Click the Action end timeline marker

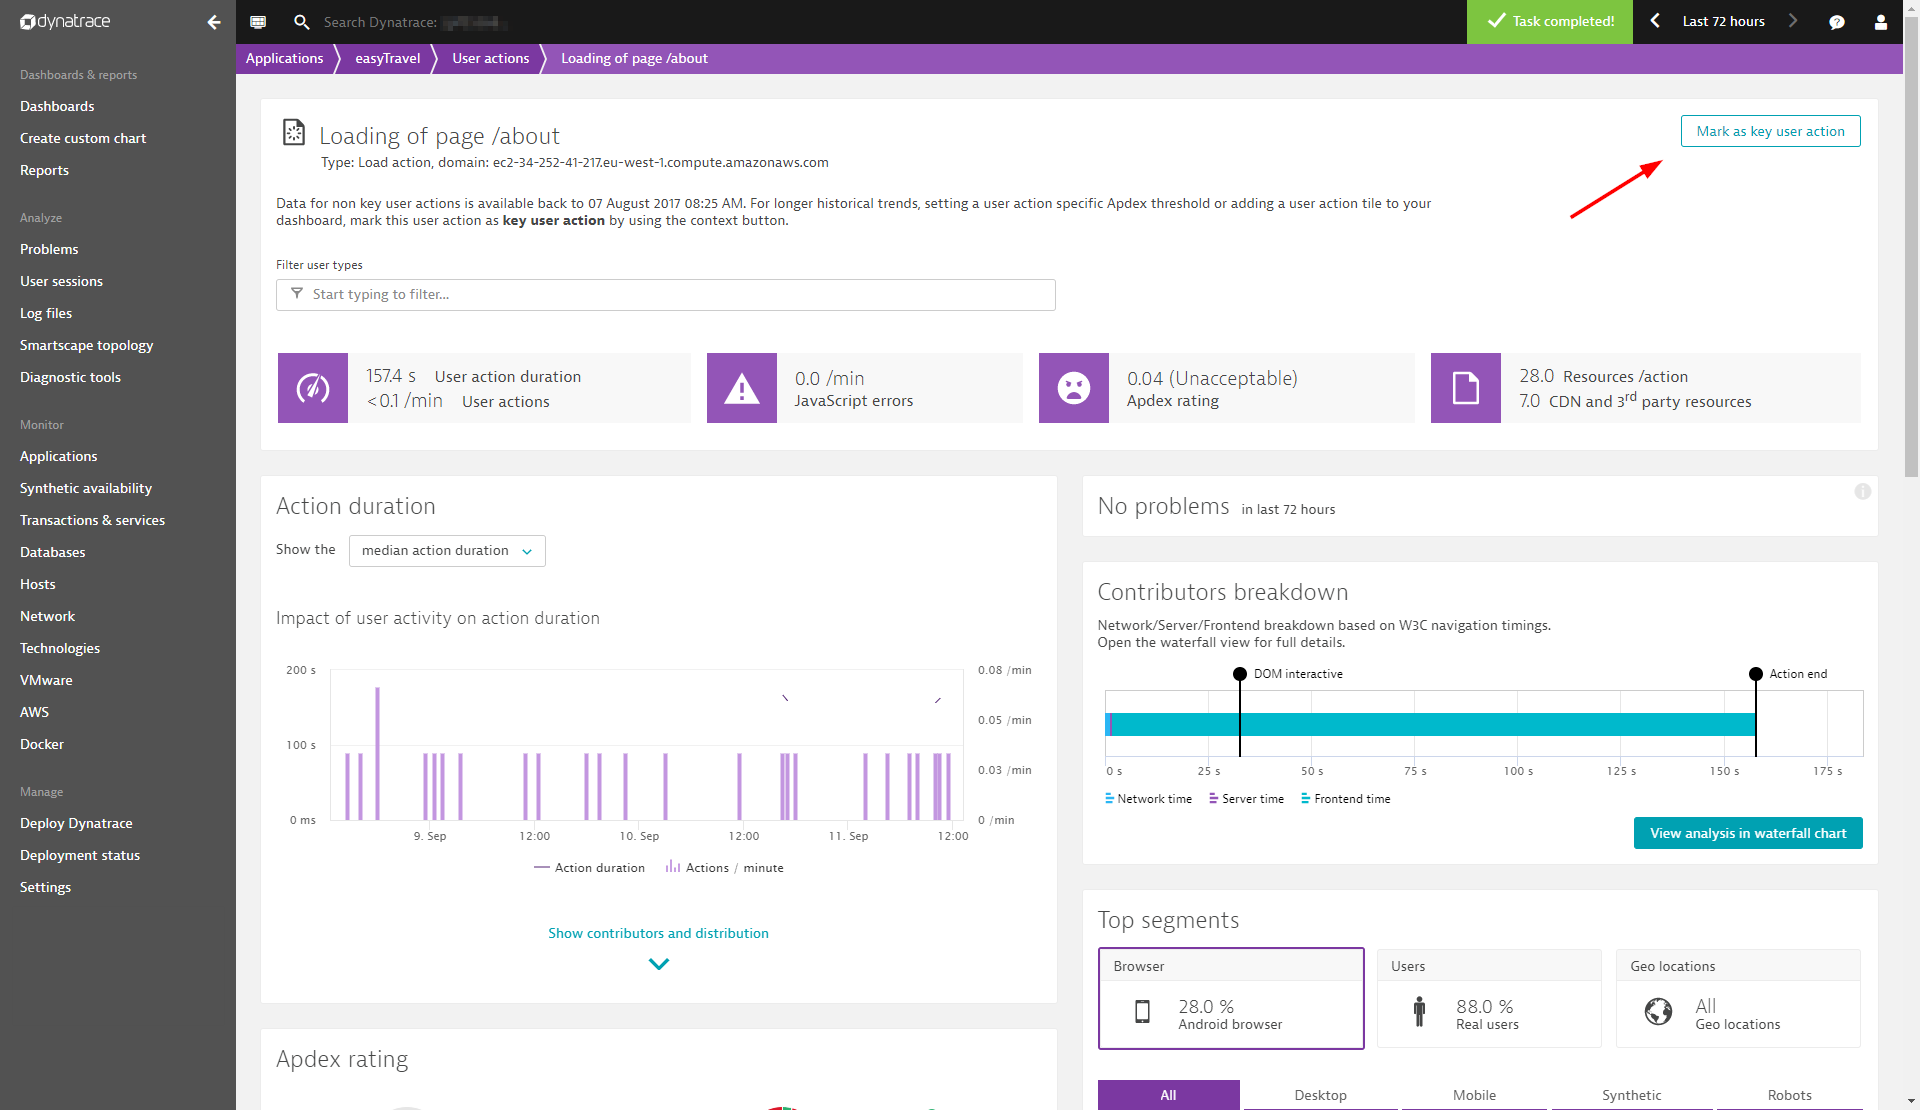point(1755,674)
